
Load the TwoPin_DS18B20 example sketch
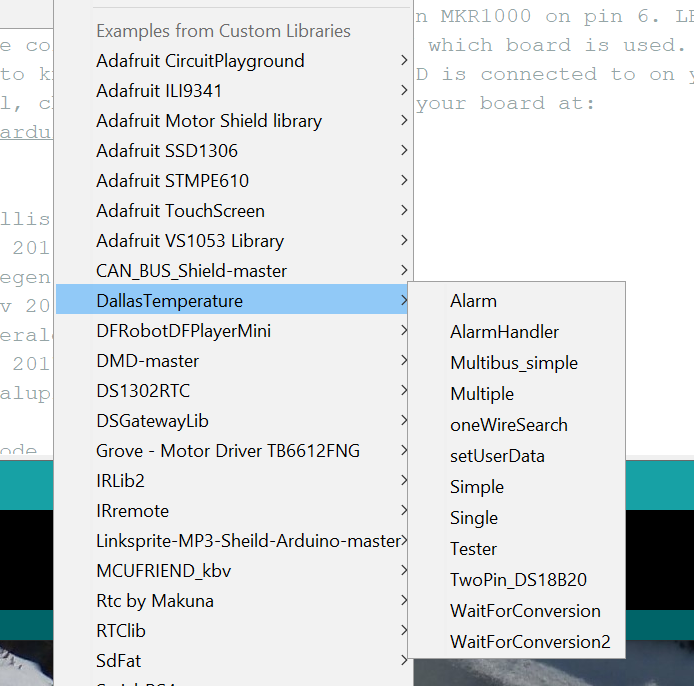(517, 580)
